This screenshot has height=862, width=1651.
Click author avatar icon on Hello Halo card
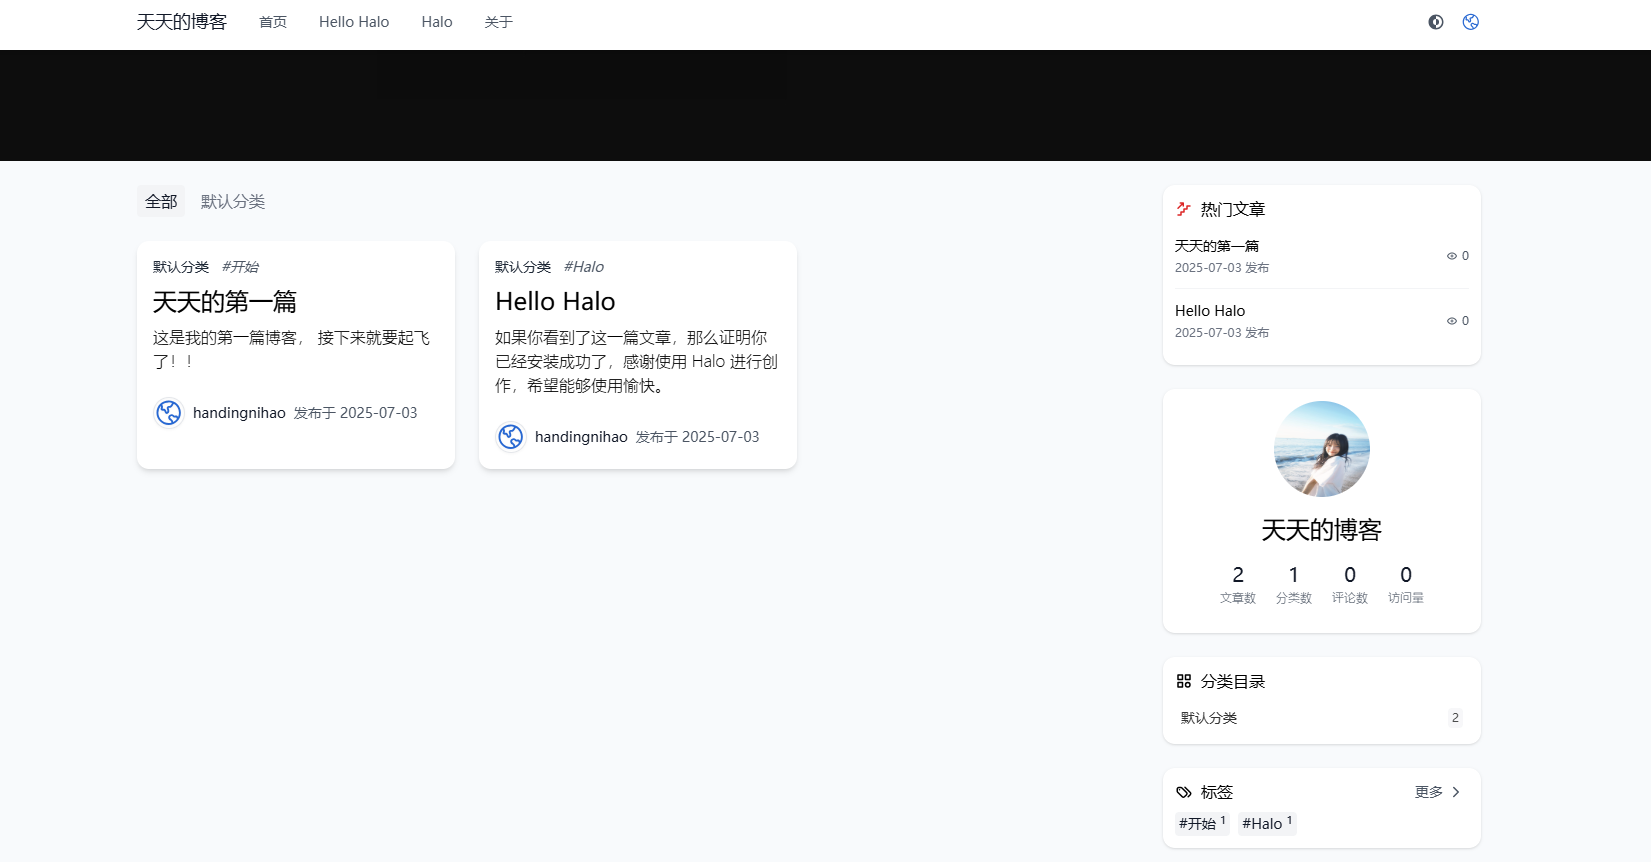(511, 437)
